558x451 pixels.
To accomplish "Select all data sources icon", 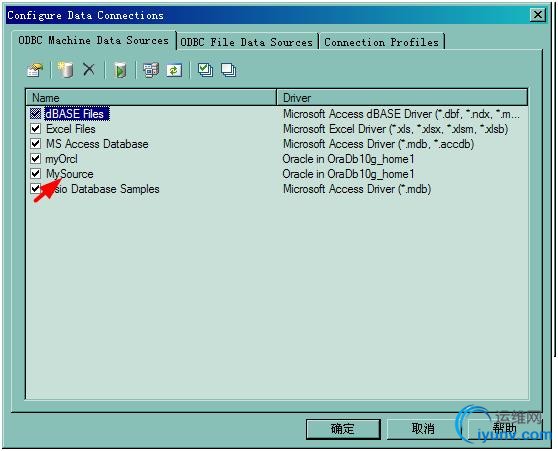I will (x=205, y=70).
